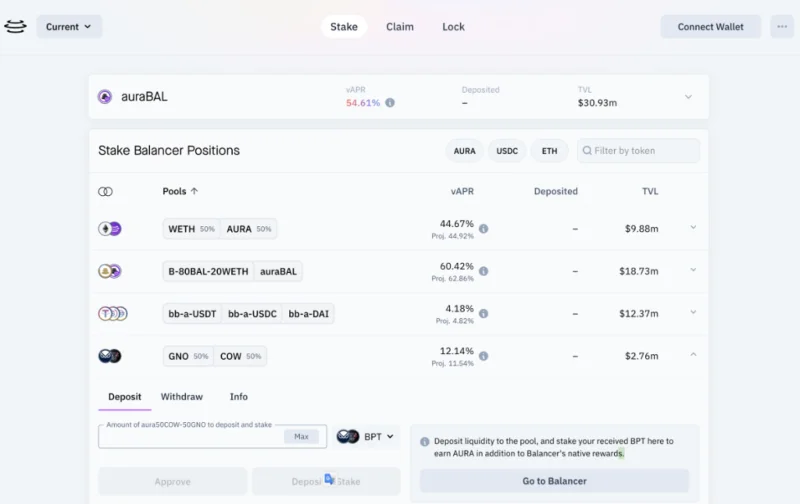Click the search magnifier icon in filter box
Image resolution: width=800 pixels, height=504 pixels.
point(587,150)
